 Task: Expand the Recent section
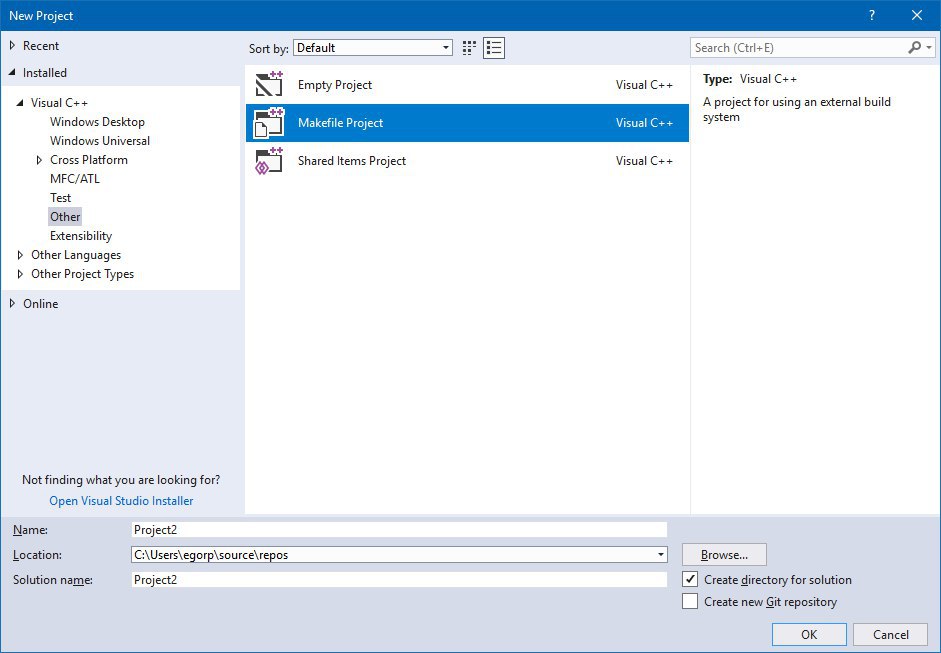[x=12, y=46]
